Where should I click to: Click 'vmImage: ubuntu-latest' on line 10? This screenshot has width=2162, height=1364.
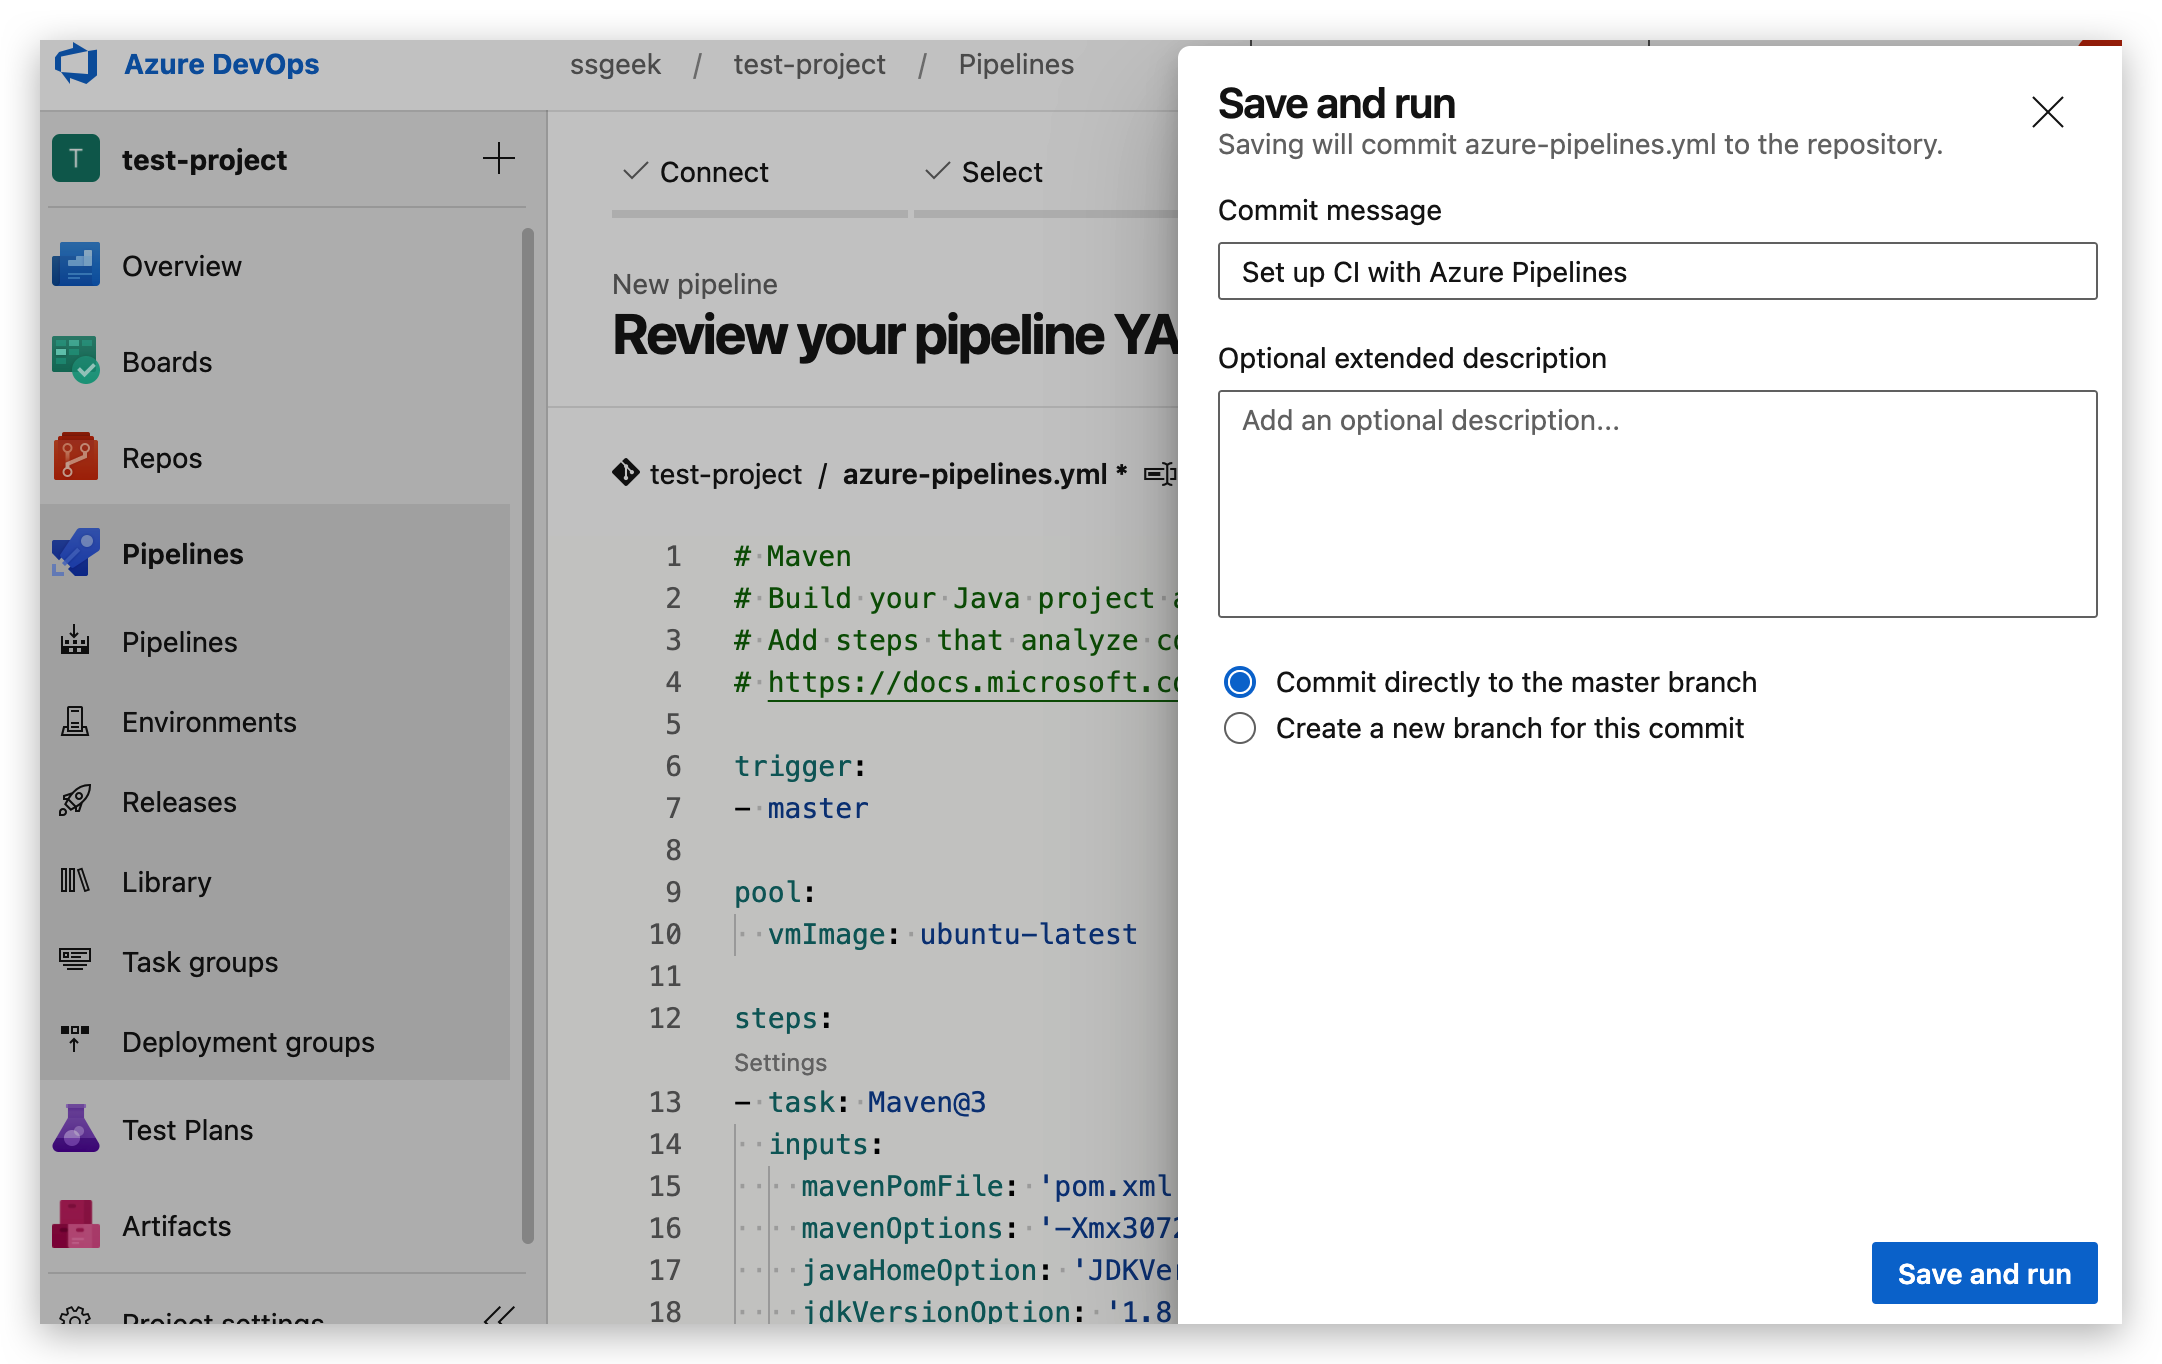pos(952,934)
